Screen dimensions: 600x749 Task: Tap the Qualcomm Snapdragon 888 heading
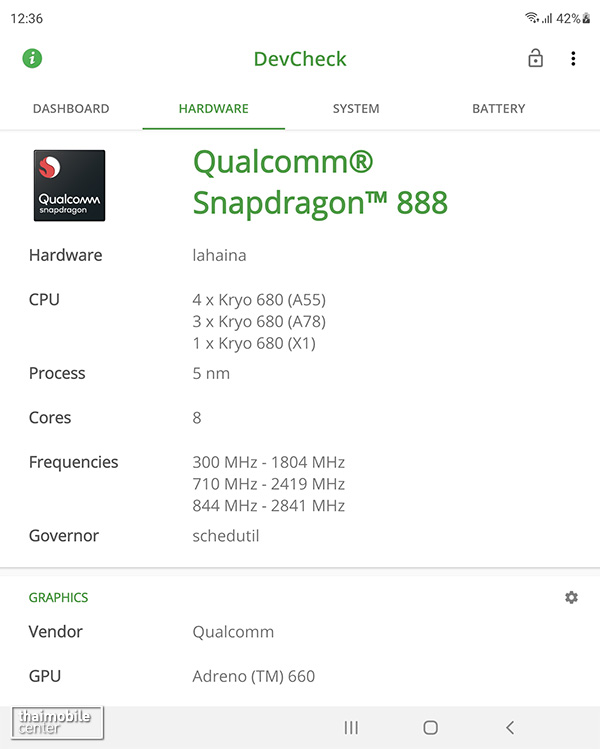tap(320, 182)
